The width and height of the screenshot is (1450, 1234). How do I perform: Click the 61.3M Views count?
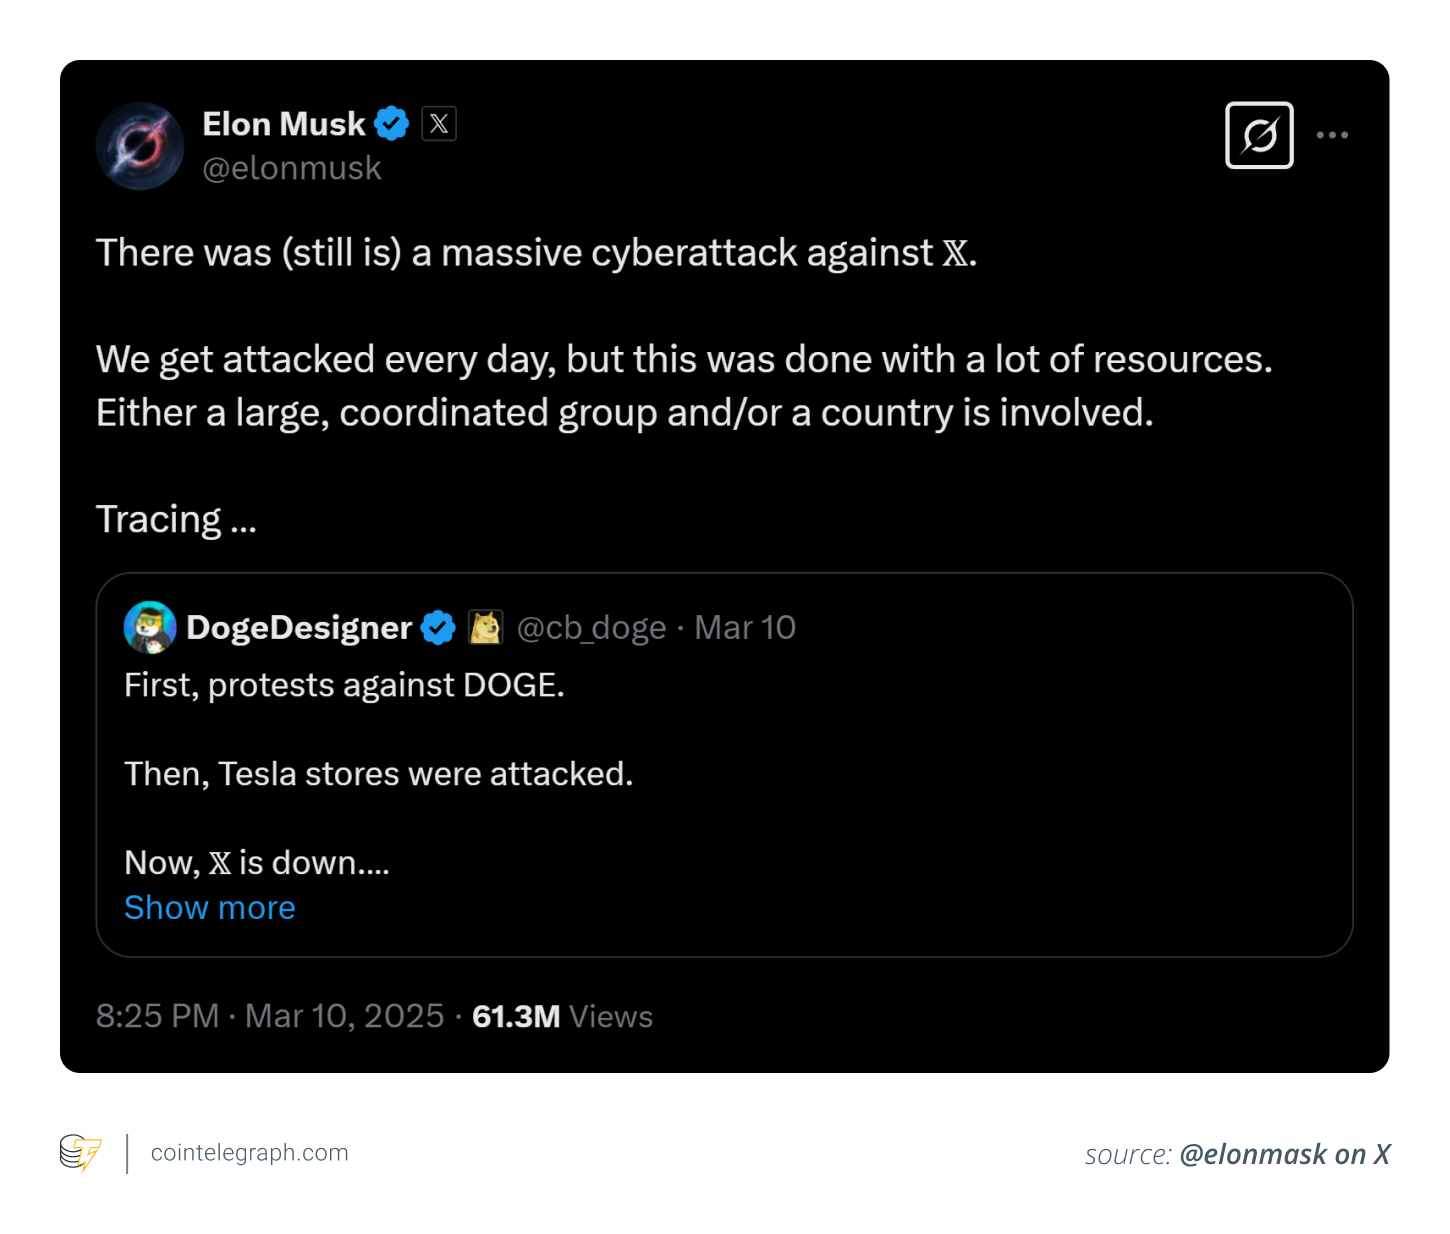click(x=562, y=1016)
